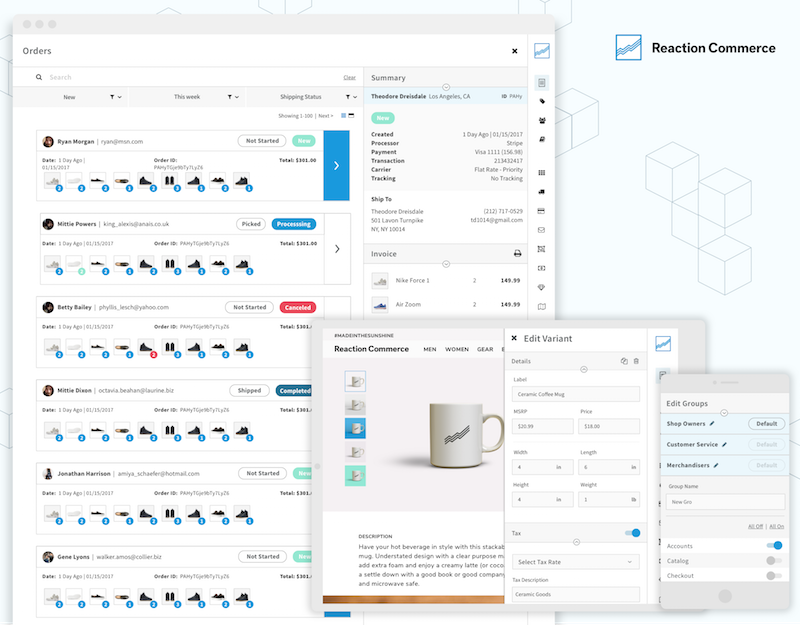Click pencil icon next to Shop Owners
Viewport: 800px width, 625px height.
point(713,424)
